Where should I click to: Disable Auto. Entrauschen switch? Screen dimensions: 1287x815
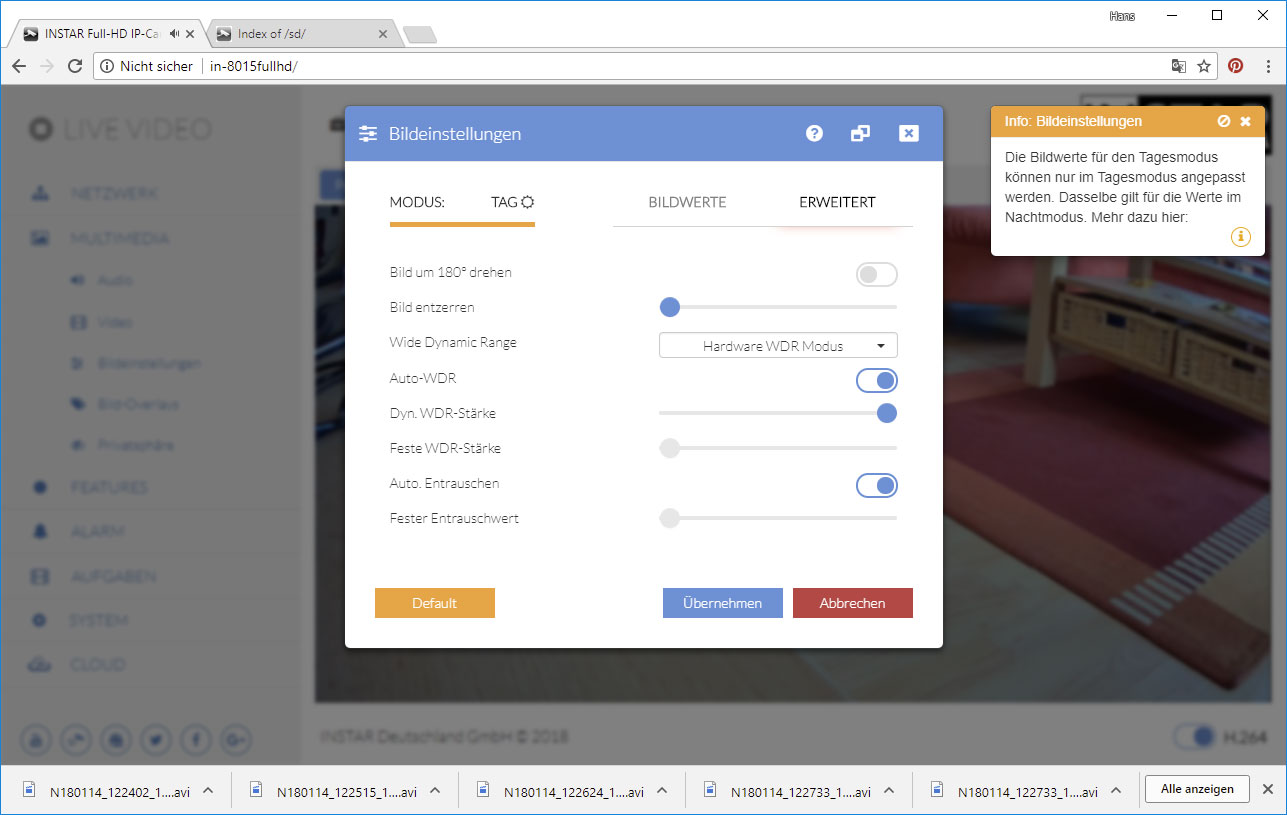876,485
